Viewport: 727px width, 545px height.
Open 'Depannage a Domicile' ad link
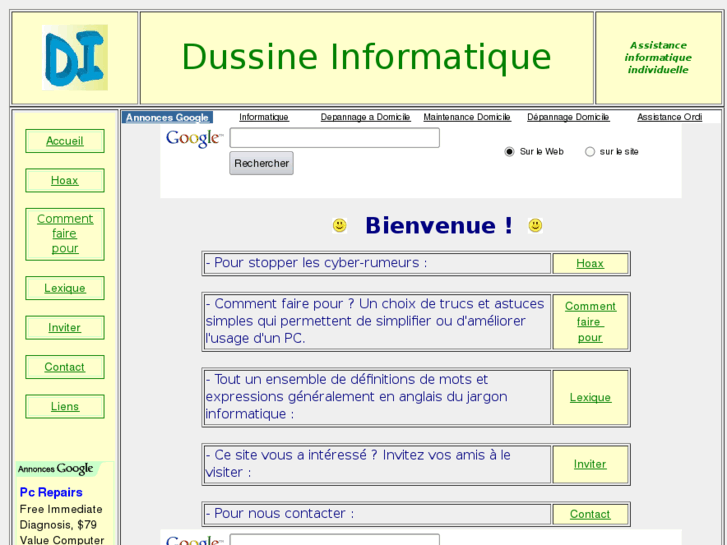(365, 117)
